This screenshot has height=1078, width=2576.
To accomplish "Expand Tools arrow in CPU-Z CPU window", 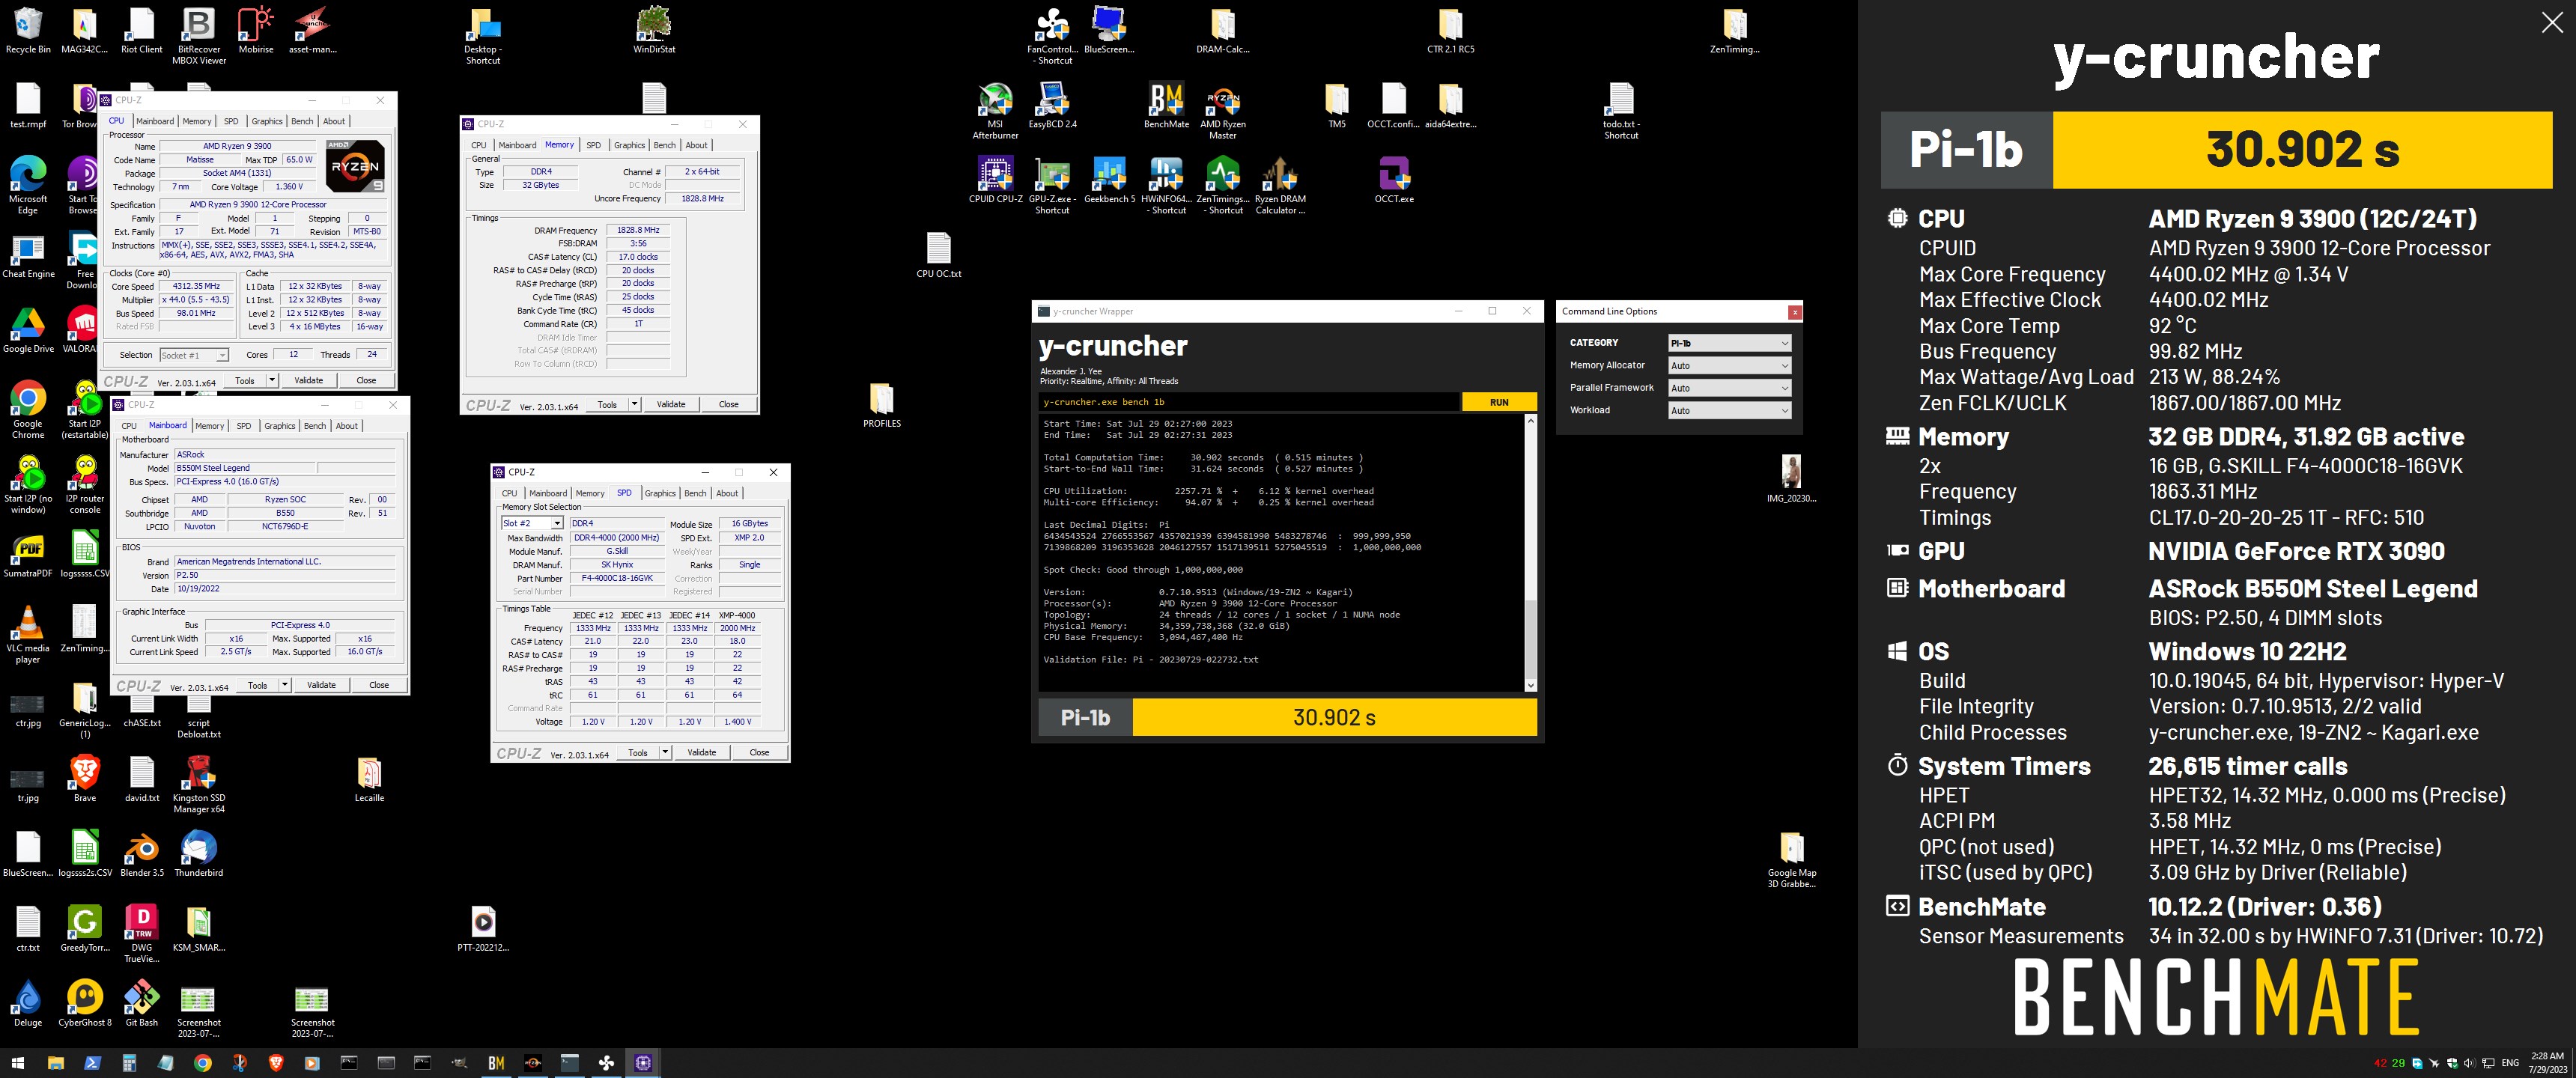I will coord(272,380).
